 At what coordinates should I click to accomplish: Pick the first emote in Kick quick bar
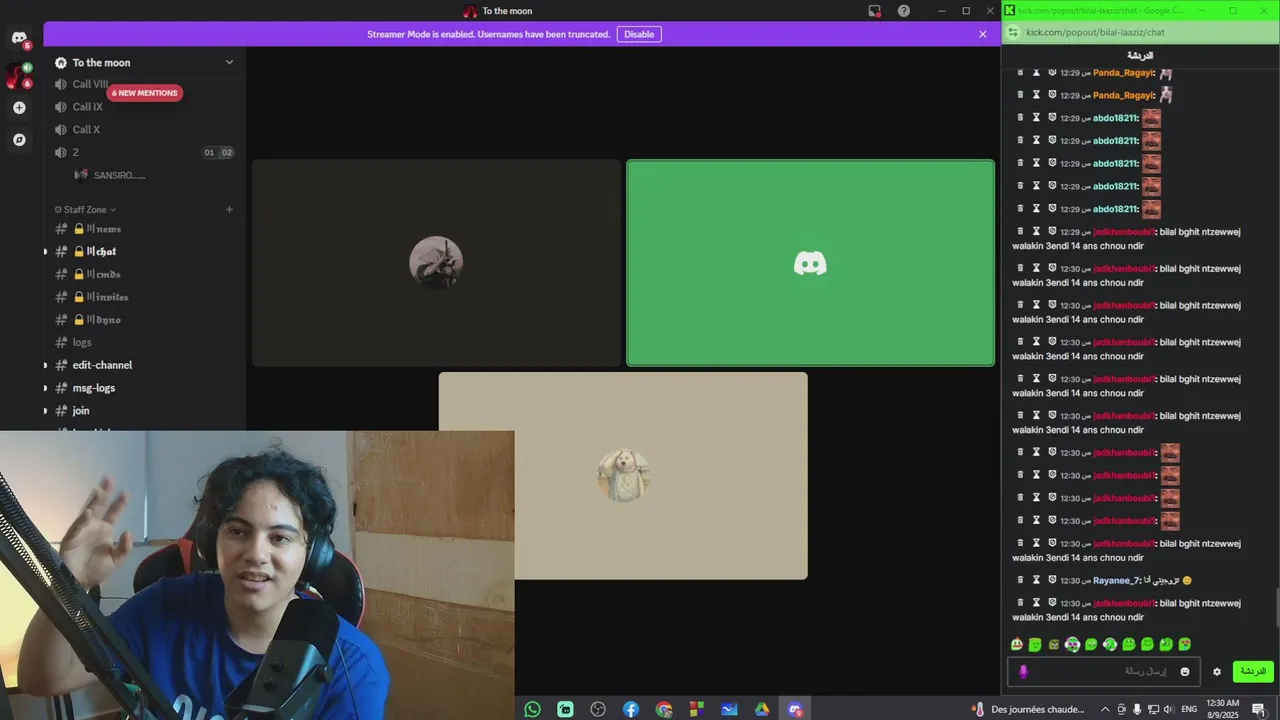pyautogui.click(x=1017, y=644)
